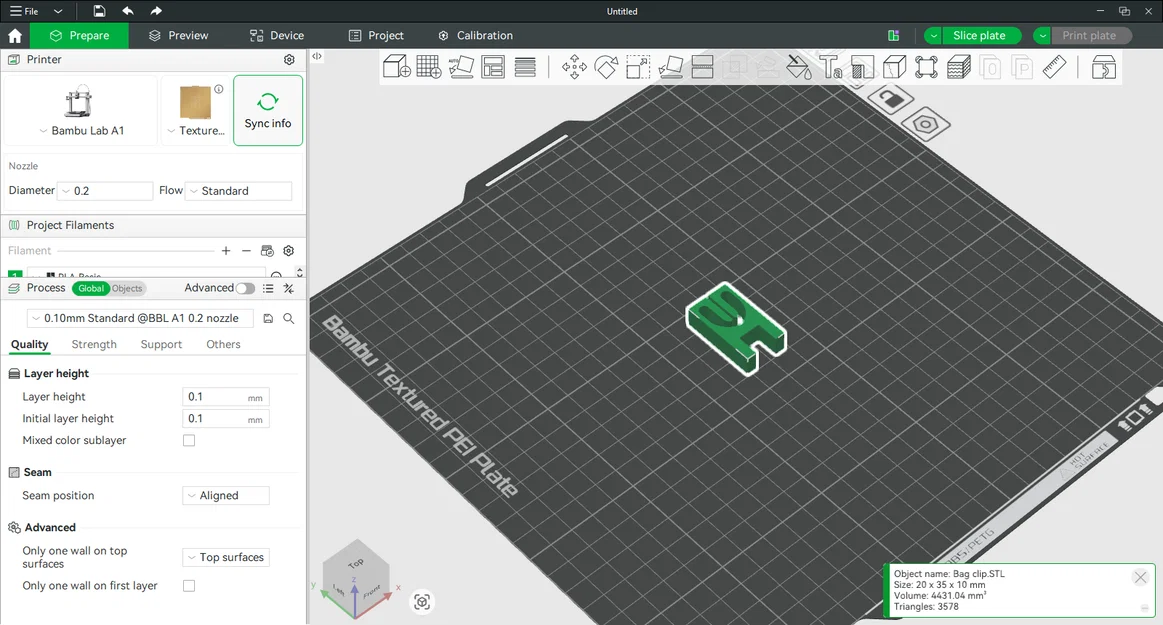Check Mixed color sublayer box
This screenshot has width=1163, height=625.
coord(189,440)
